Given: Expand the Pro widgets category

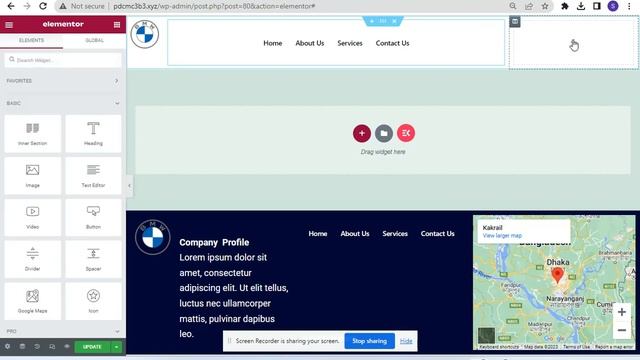Looking at the screenshot, I should 63,331.
